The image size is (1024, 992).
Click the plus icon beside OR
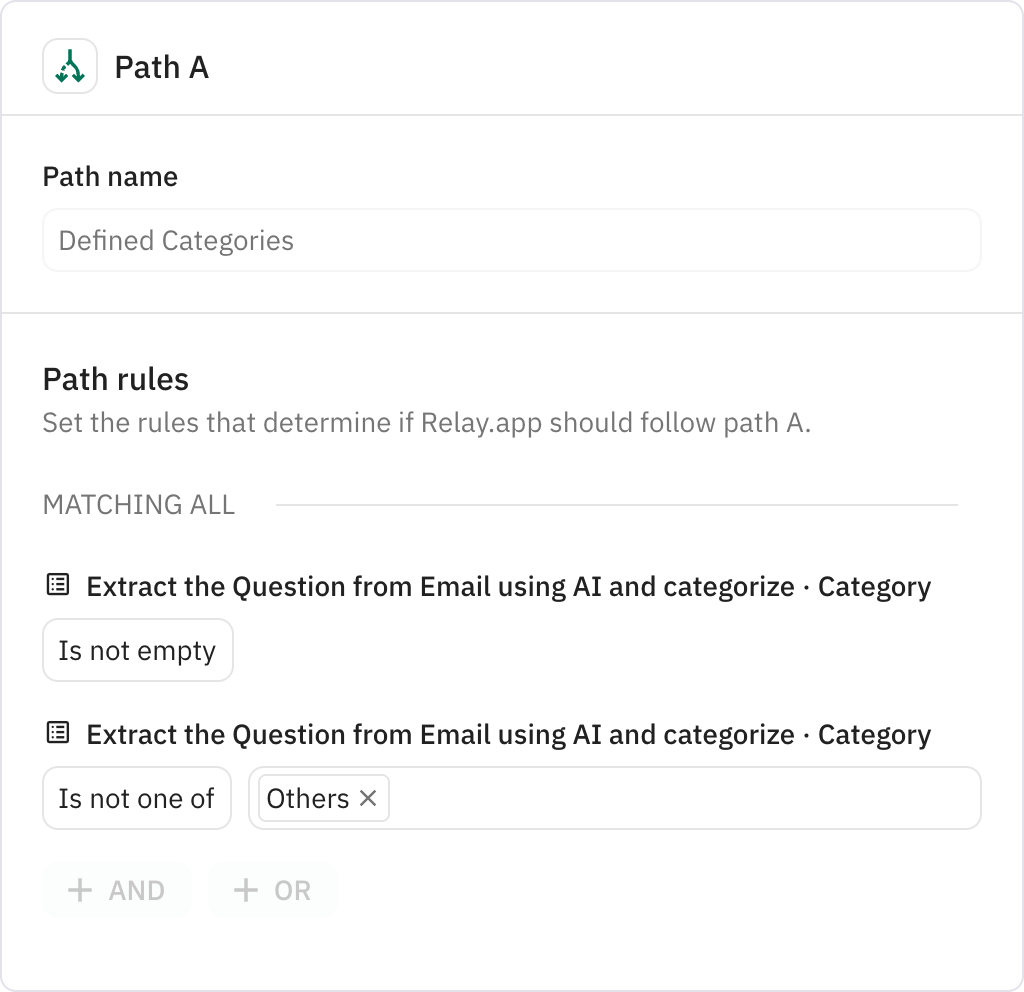coord(245,890)
